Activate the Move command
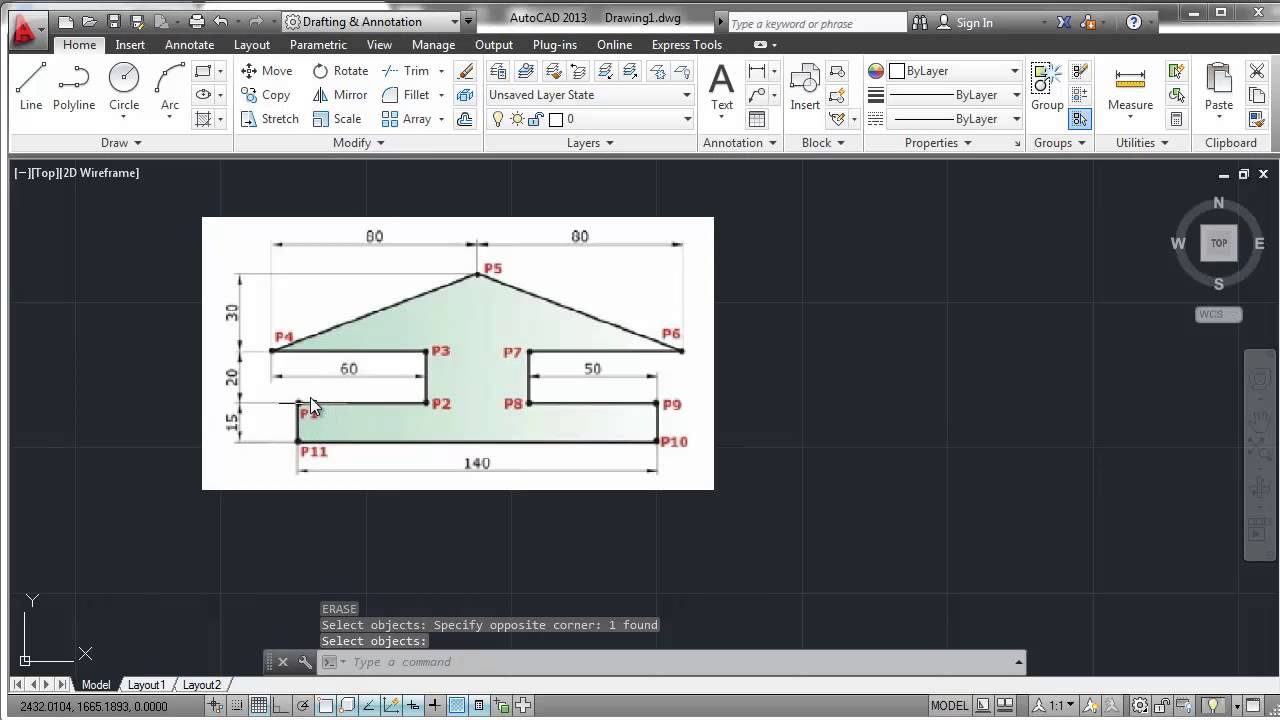Screen dimensions: 1280x720 click(267, 71)
